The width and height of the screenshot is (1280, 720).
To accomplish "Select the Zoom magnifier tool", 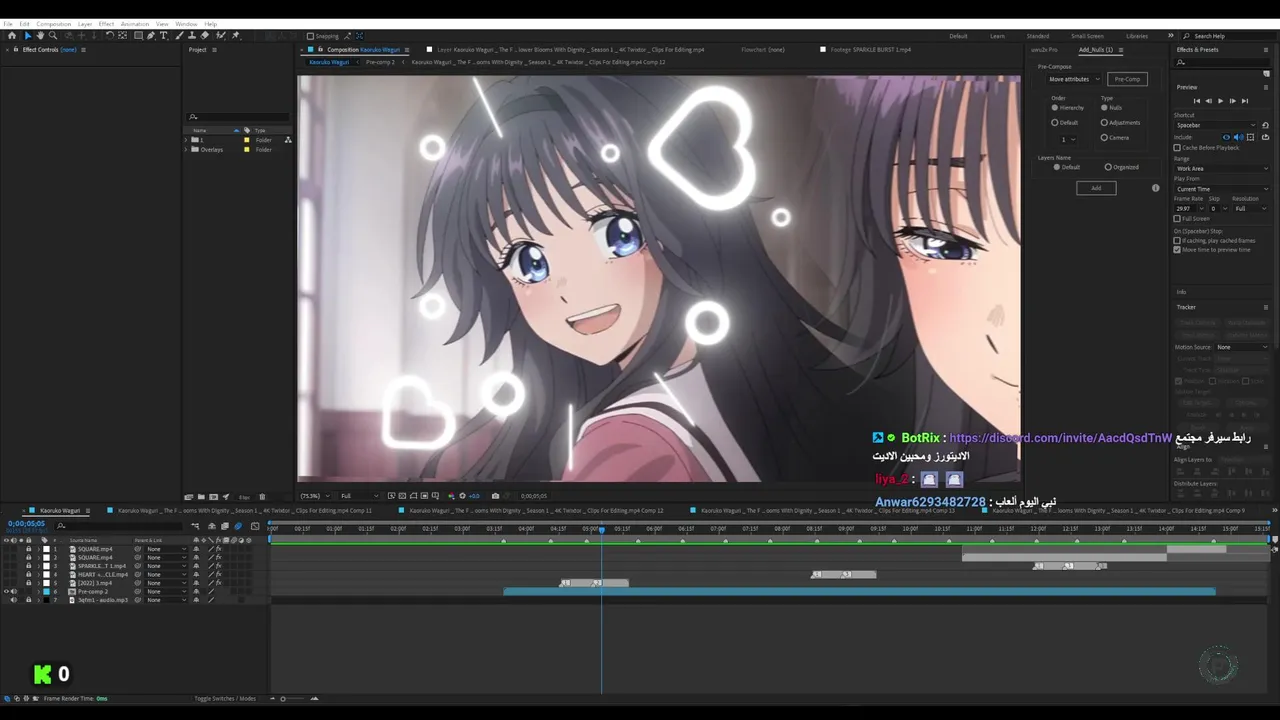I will point(53,36).
